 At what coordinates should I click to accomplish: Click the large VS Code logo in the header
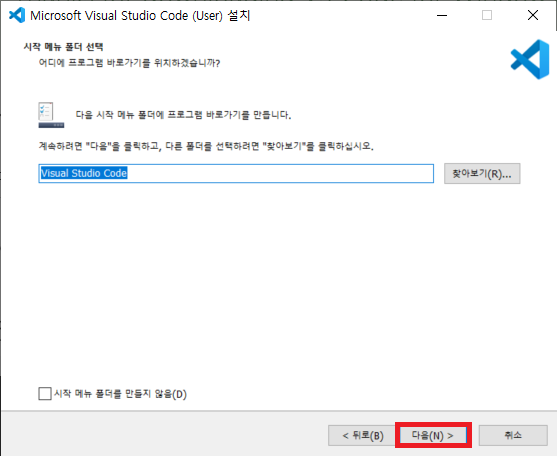530,59
